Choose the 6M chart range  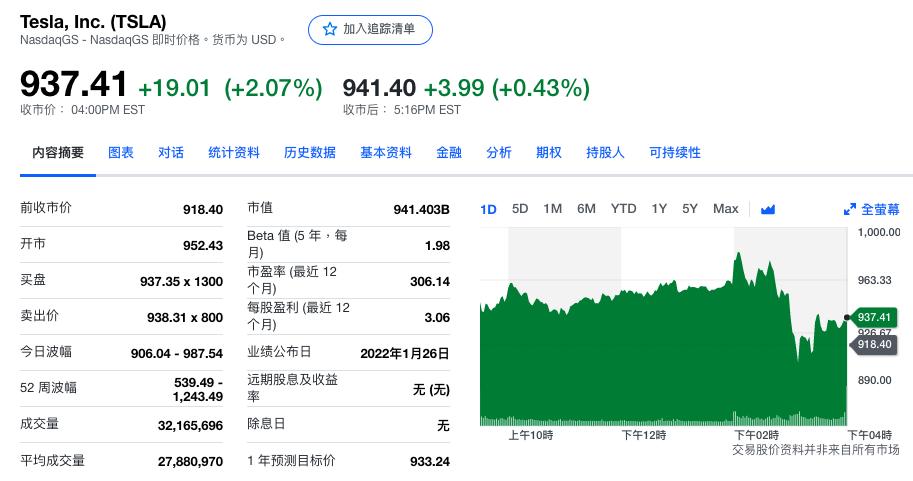(x=586, y=209)
